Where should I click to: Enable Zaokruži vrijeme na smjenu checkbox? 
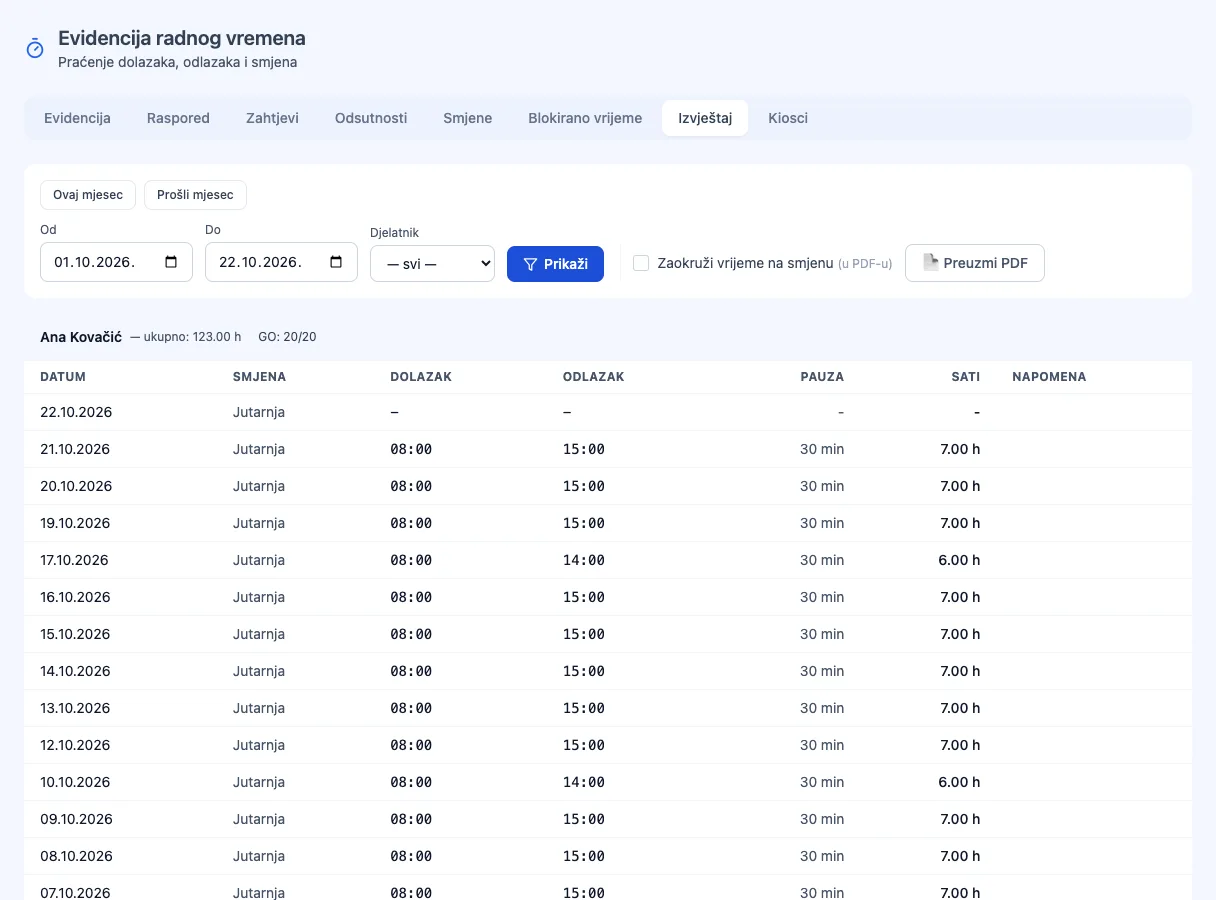(x=641, y=263)
